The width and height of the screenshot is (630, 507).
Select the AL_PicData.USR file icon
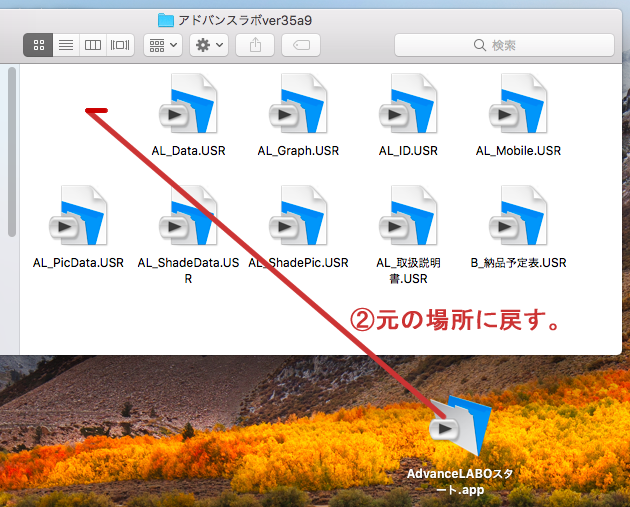(78, 215)
